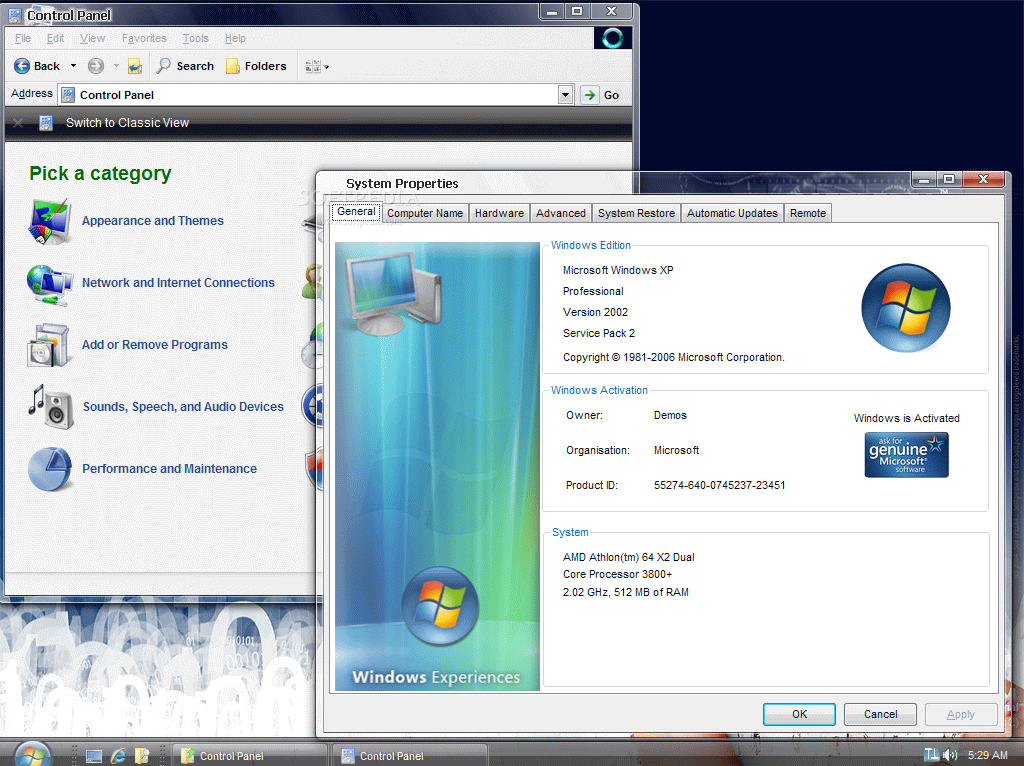Switch to the Hardware tab
This screenshot has height=766, width=1024.
(x=500, y=213)
